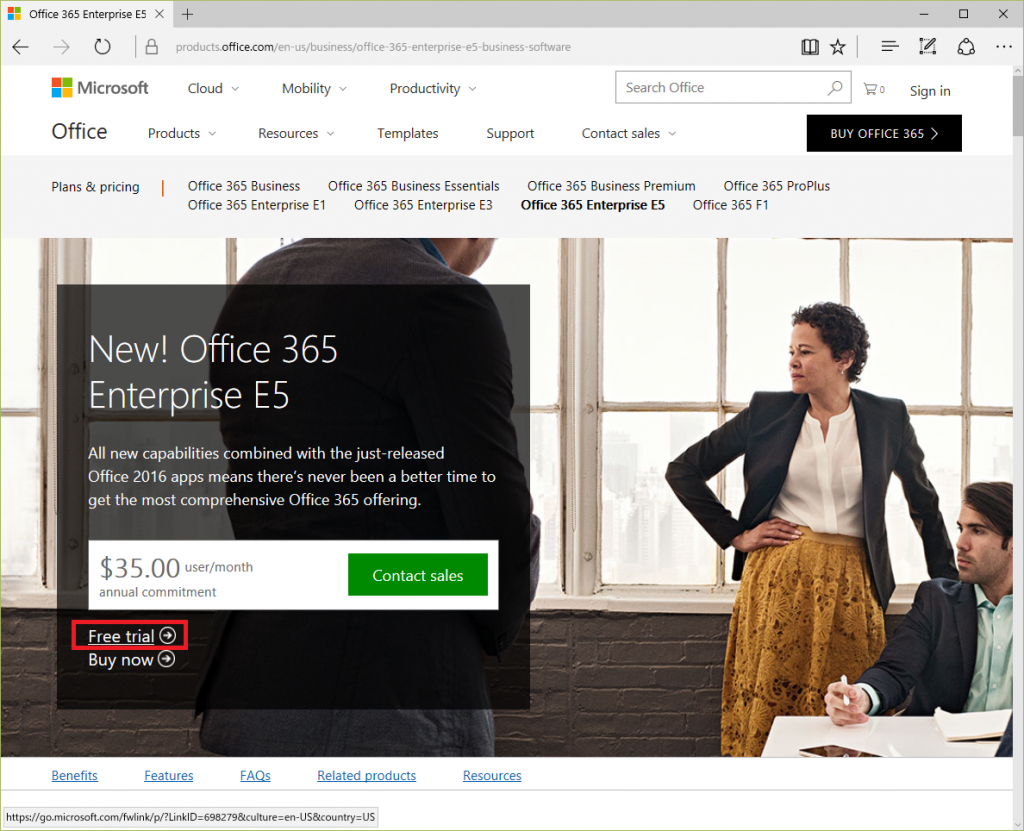
Task: Click the Buy now arrow icon
Action: pyautogui.click(x=167, y=659)
